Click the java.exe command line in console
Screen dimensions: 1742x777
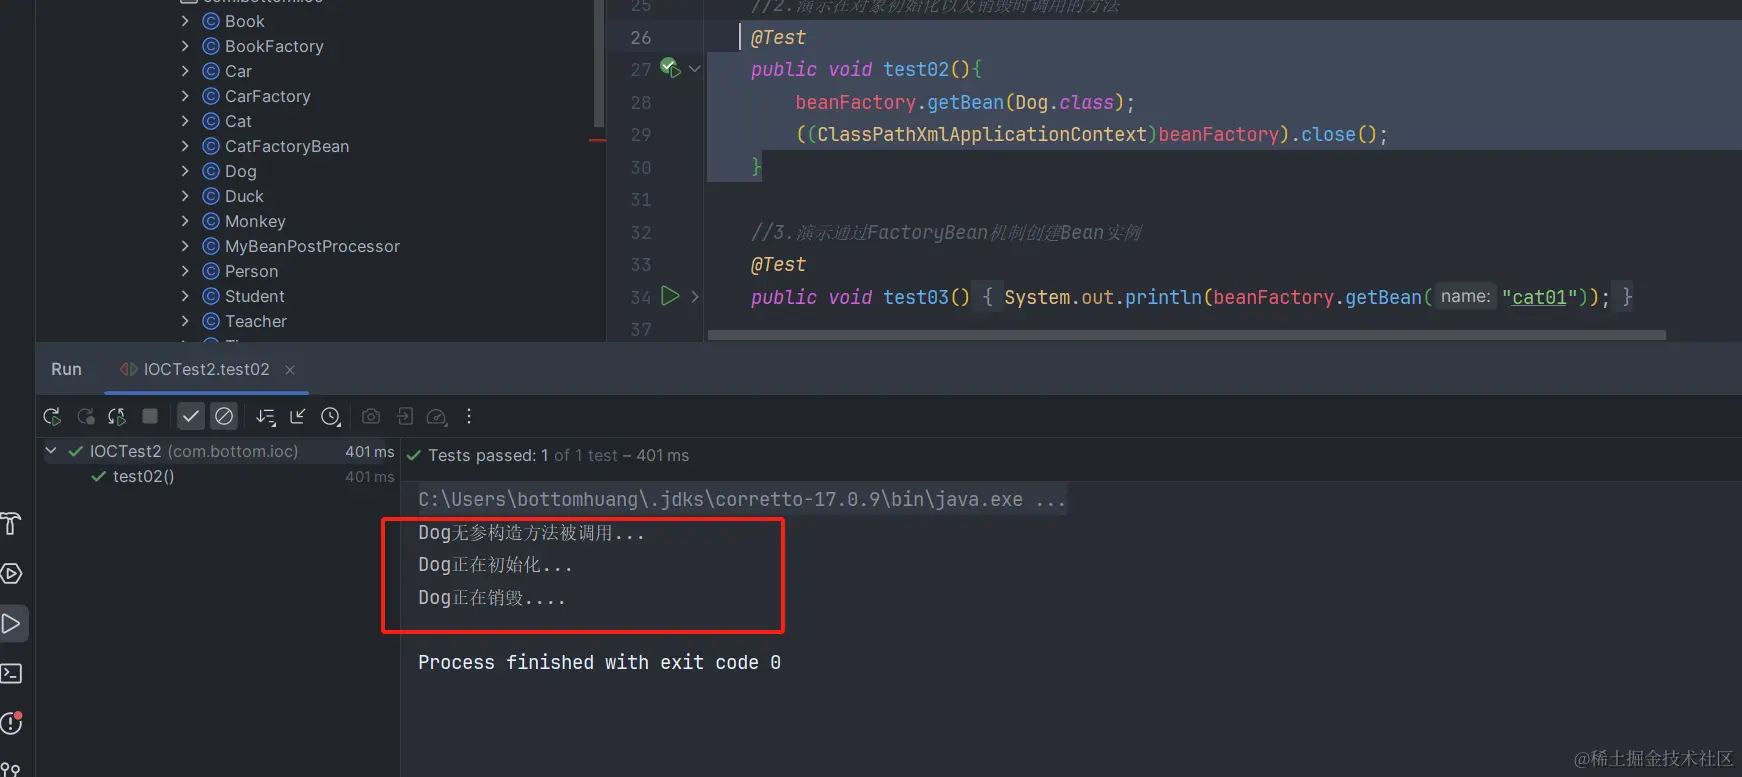coord(741,499)
